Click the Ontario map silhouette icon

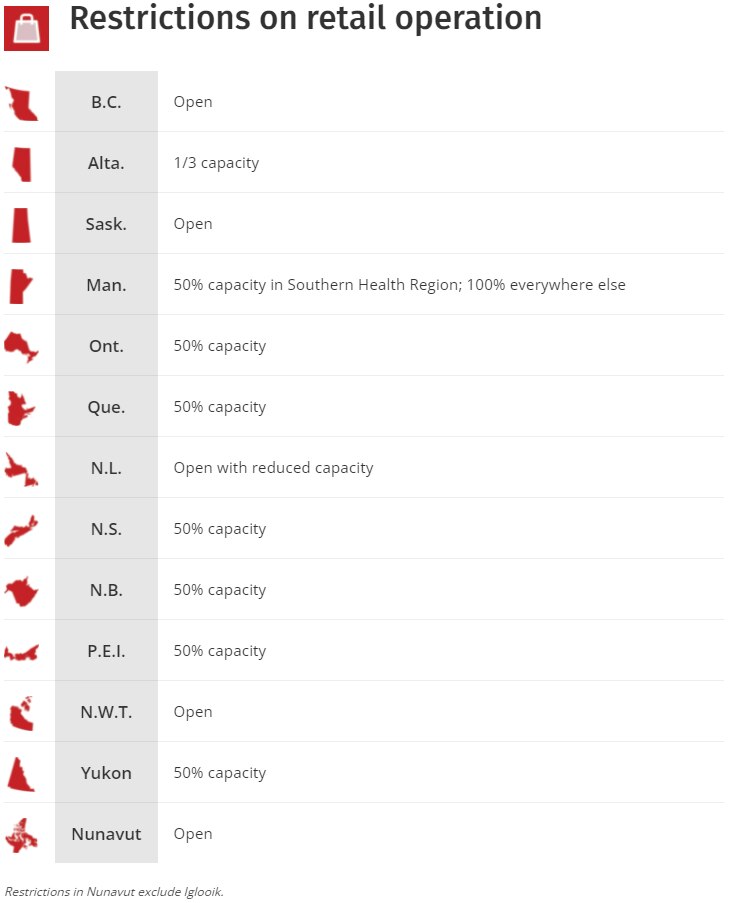tap(21, 347)
